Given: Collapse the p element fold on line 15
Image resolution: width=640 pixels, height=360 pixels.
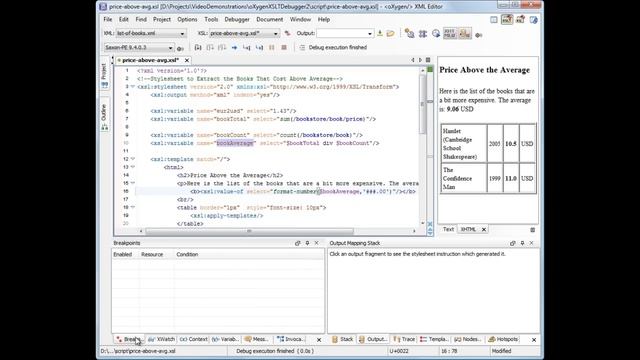Looking at the screenshot, I should tap(133, 183).
